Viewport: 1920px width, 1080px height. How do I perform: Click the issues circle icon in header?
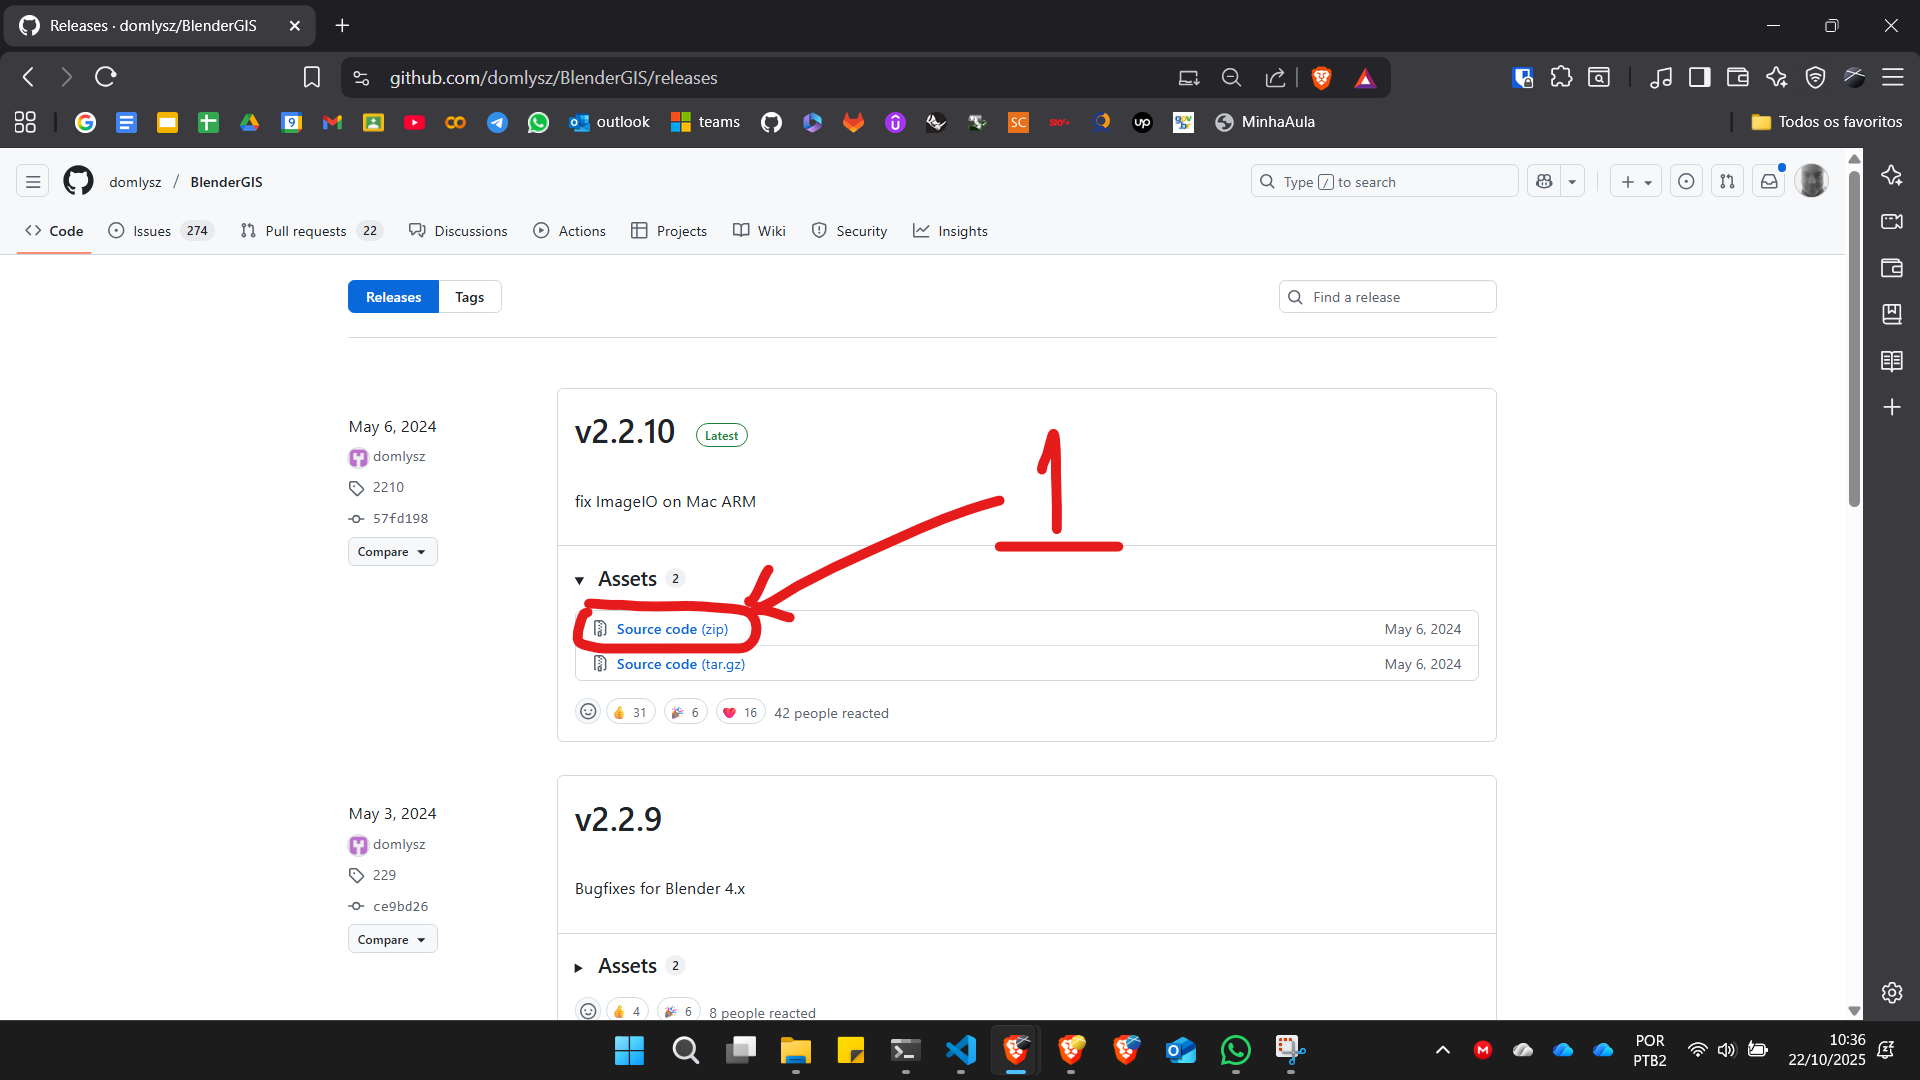click(1686, 181)
